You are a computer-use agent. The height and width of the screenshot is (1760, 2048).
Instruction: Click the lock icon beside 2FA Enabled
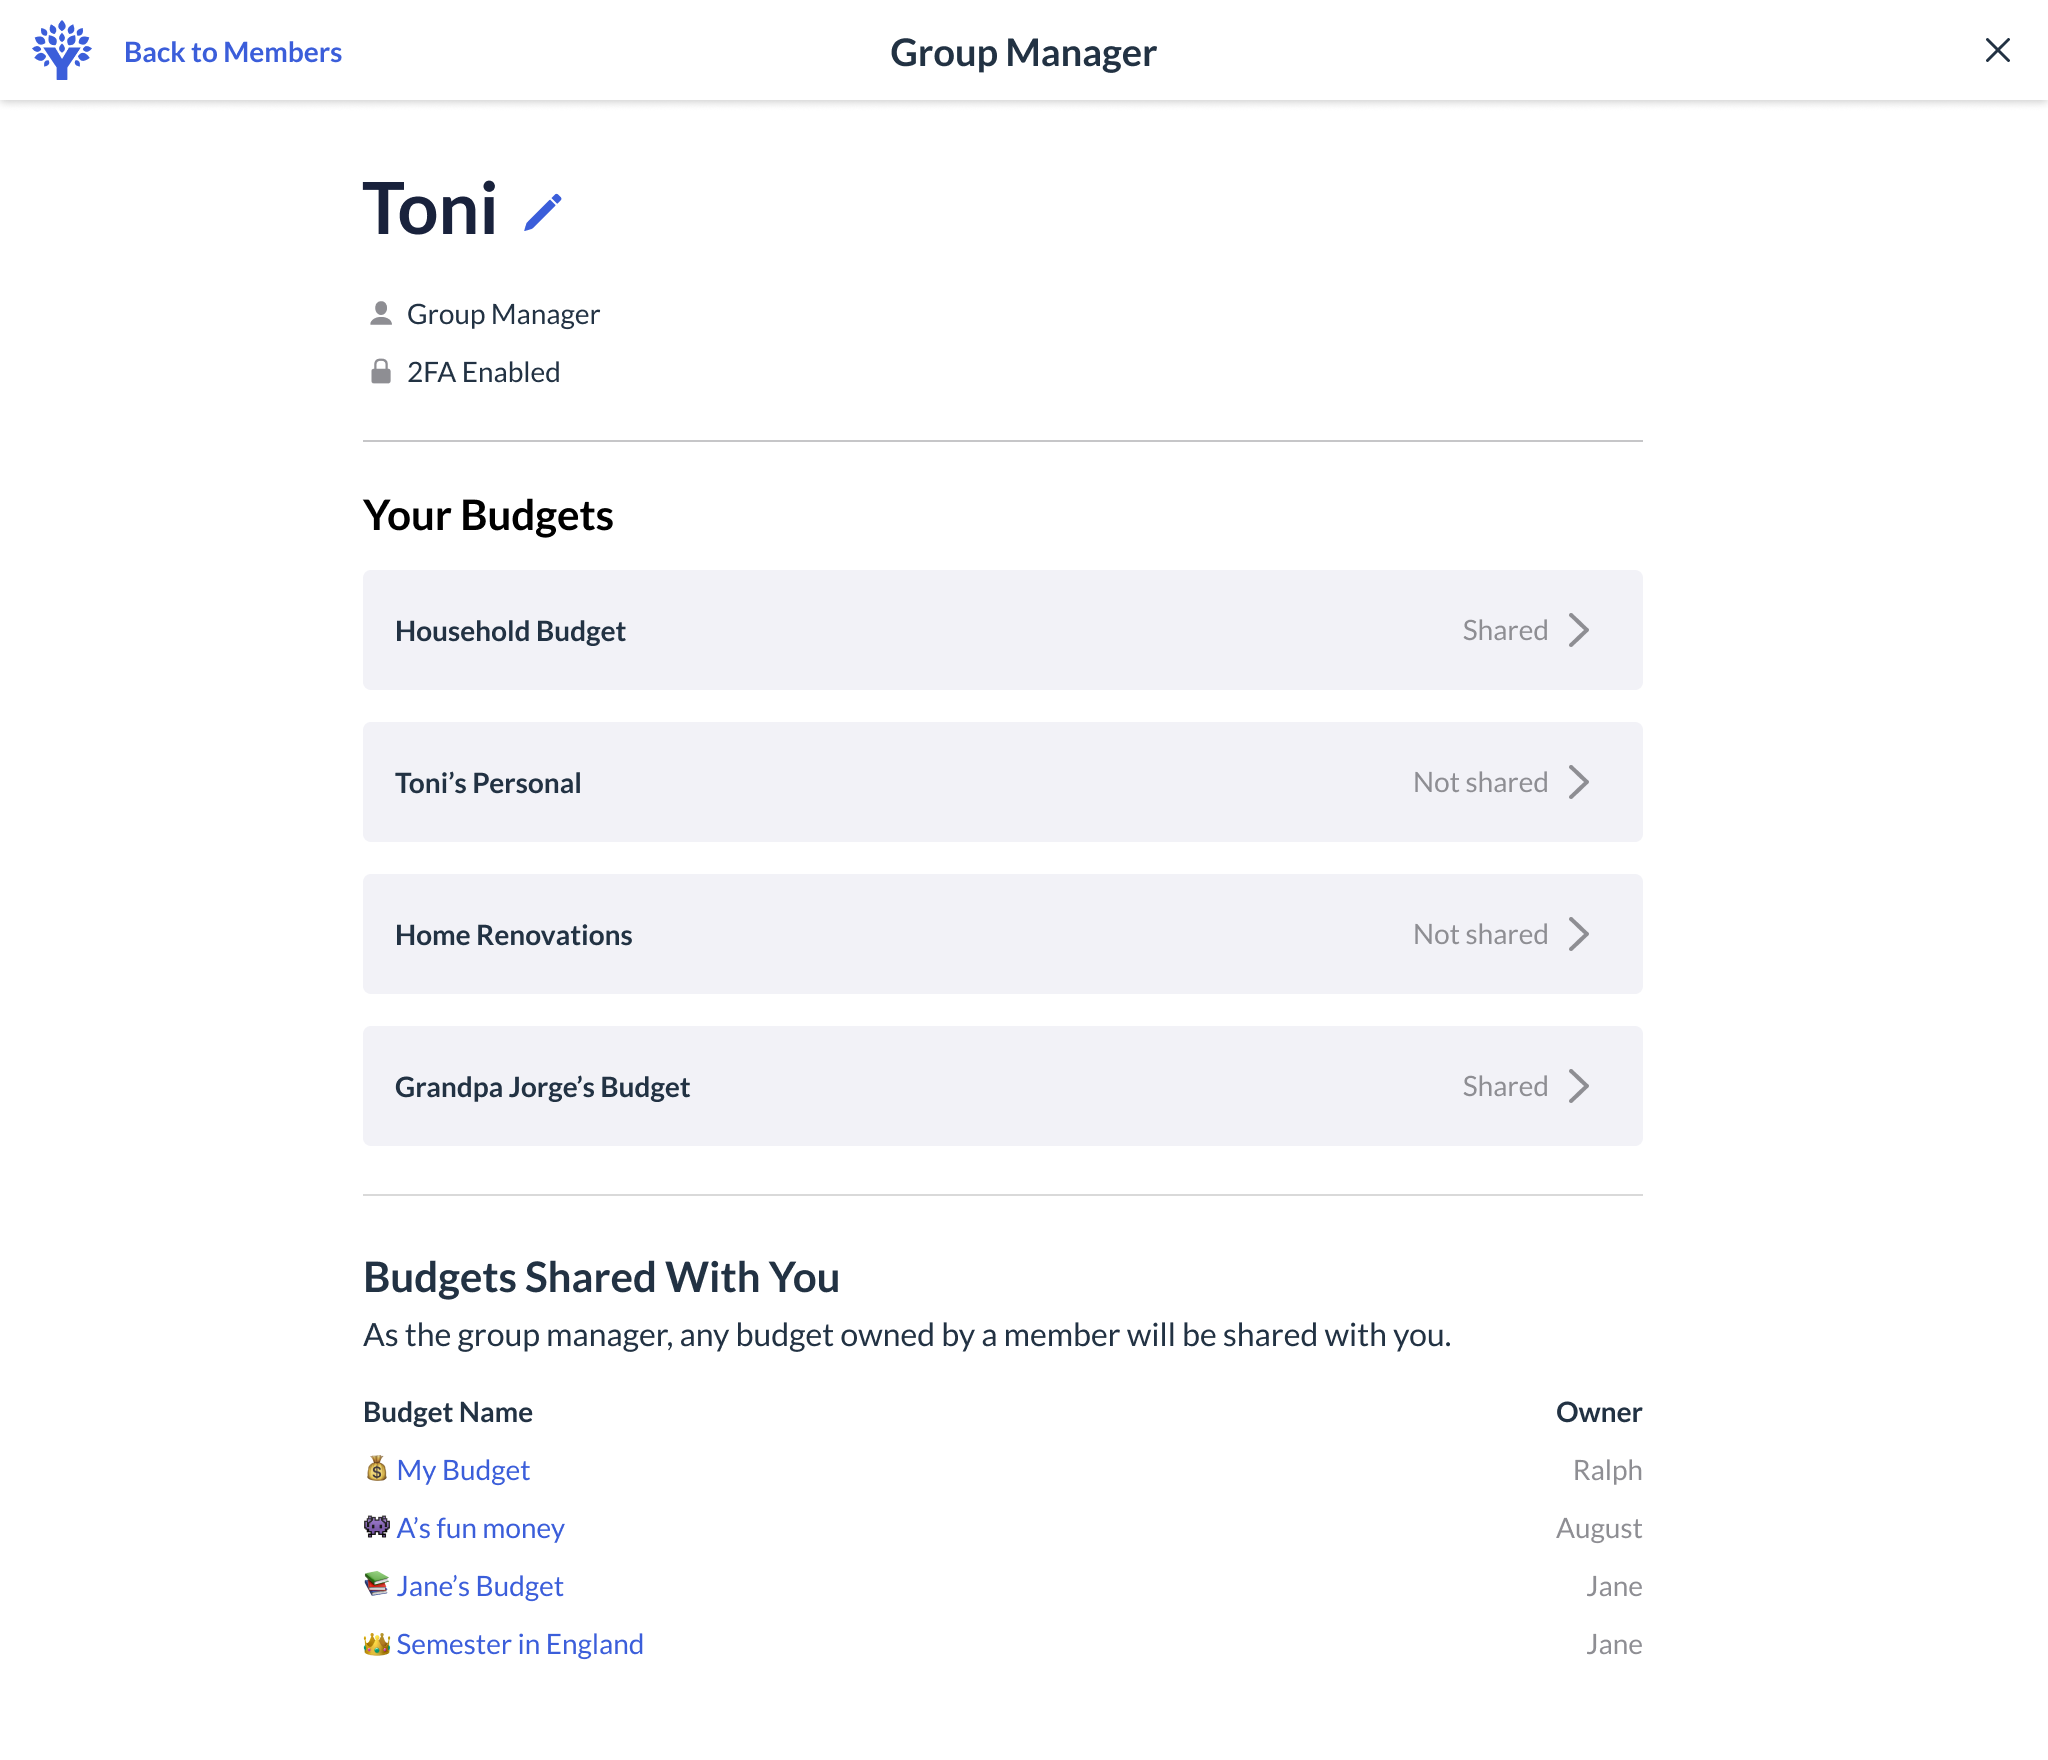click(380, 372)
